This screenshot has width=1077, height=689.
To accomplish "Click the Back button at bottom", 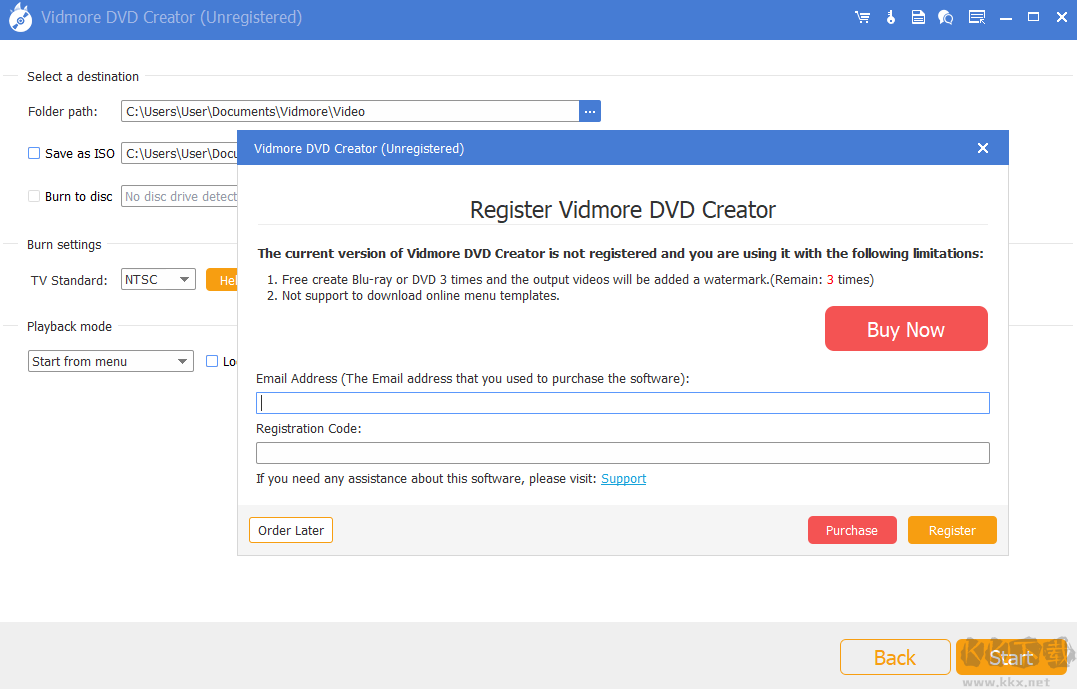I will [x=895, y=657].
